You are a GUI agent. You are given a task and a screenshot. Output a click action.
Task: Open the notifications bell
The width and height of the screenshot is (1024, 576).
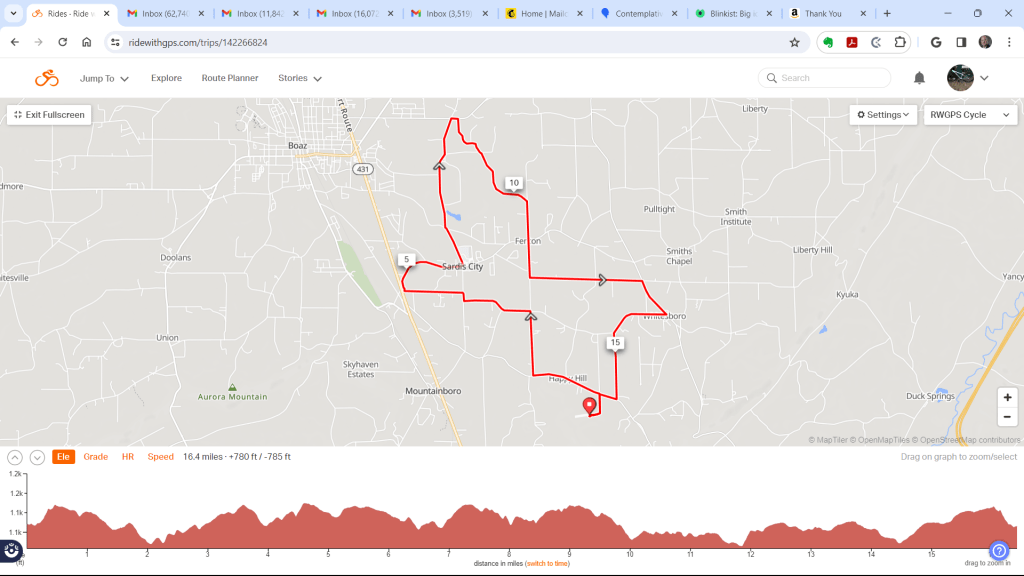(x=919, y=78)
